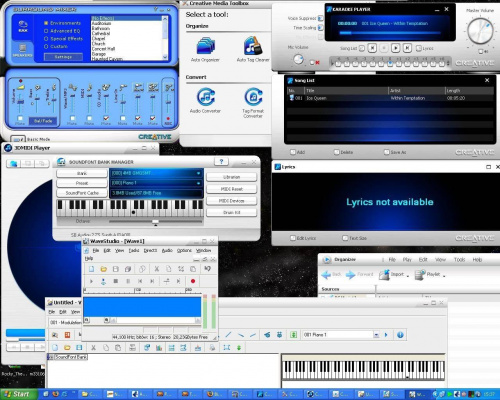Viewport: 500px width, 400px height.
Task: Toggle the Voice Suppress option in Karaoke Player
Action: tap(320, 18)
